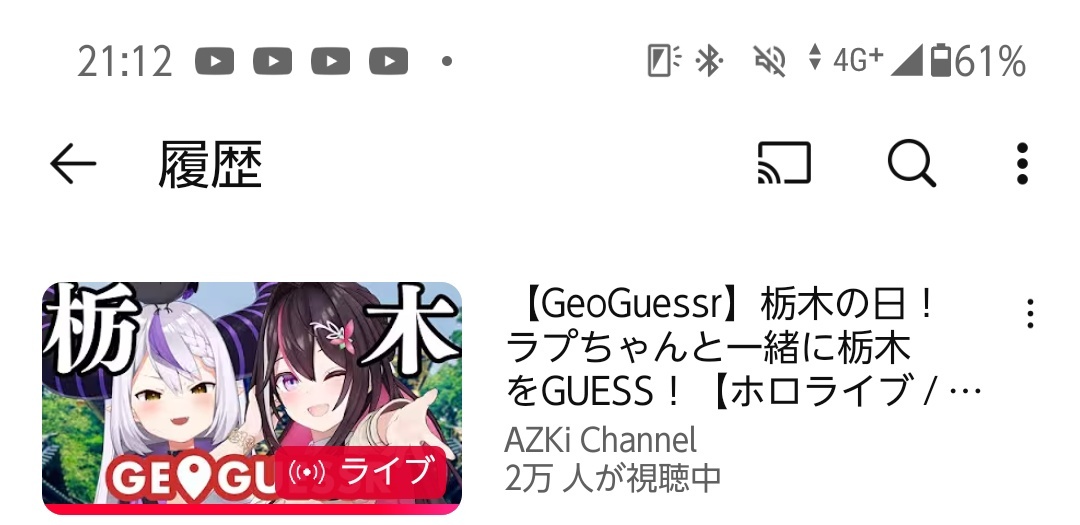Tap the Bluetooth status icon
The image size is (1080, 525).
[708, 61]
